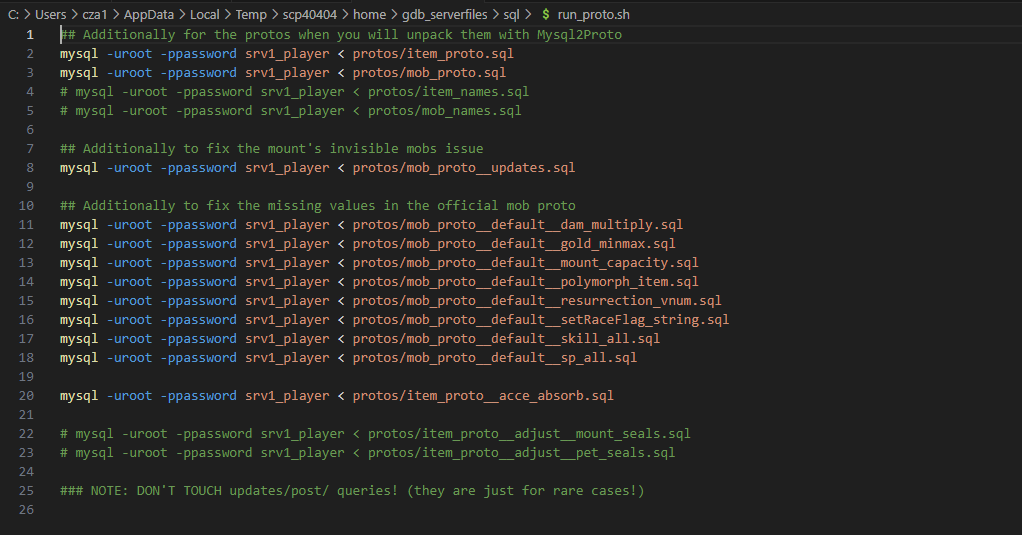Select the cza1 breadcrumb folder

tap(94, 15)
